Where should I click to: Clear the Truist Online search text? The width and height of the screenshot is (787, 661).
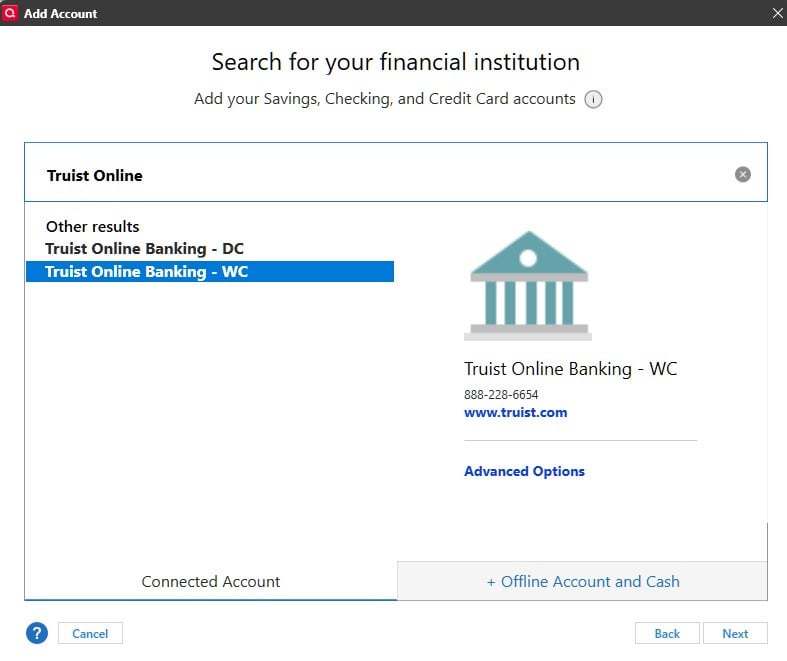coord(742,174)
